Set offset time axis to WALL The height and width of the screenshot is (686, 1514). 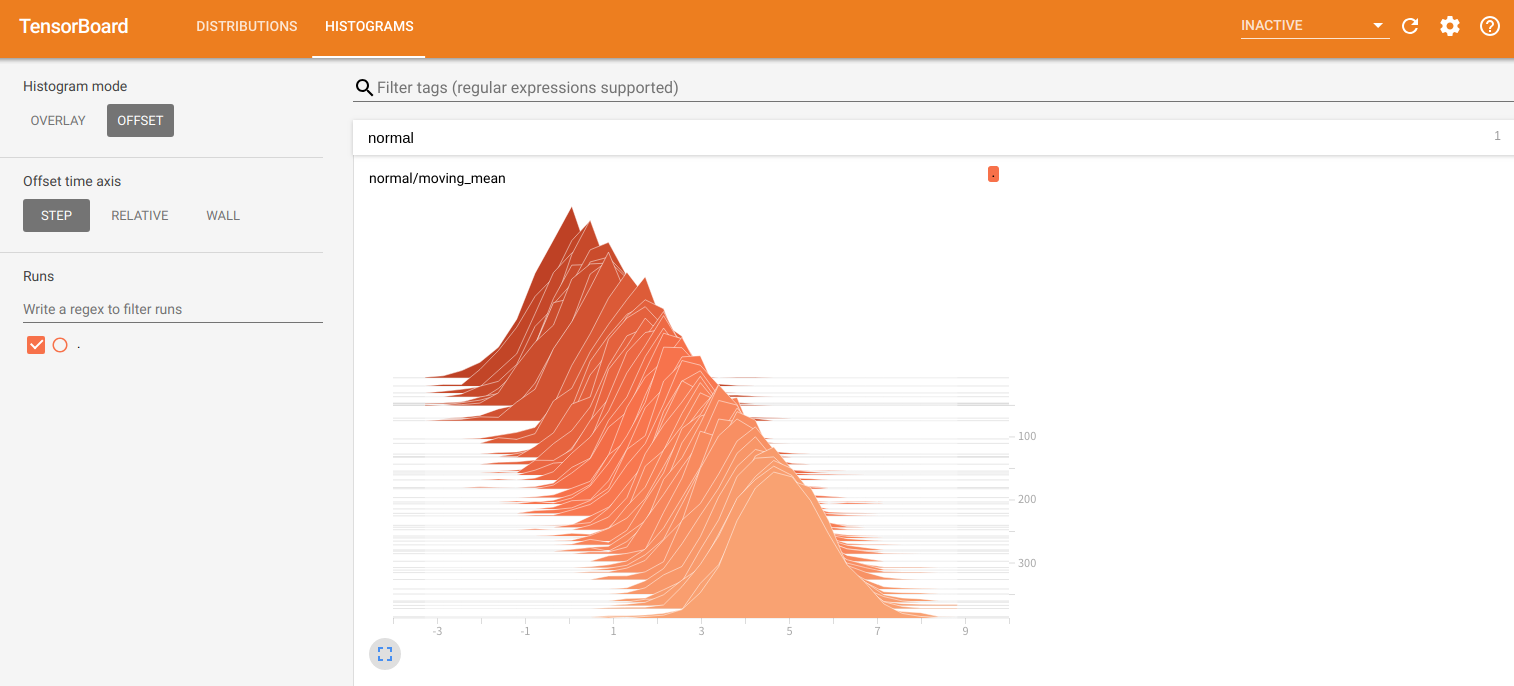coord(222,215)
